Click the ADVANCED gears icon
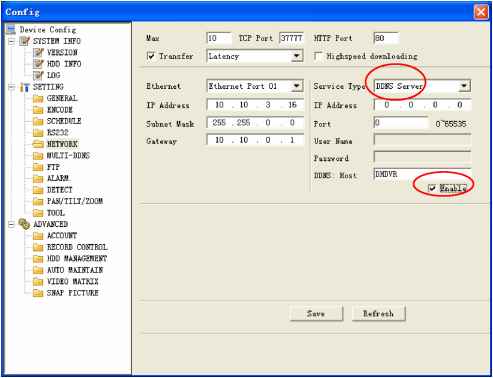This screenshot has width=493, height=378. tap(24, 224)
